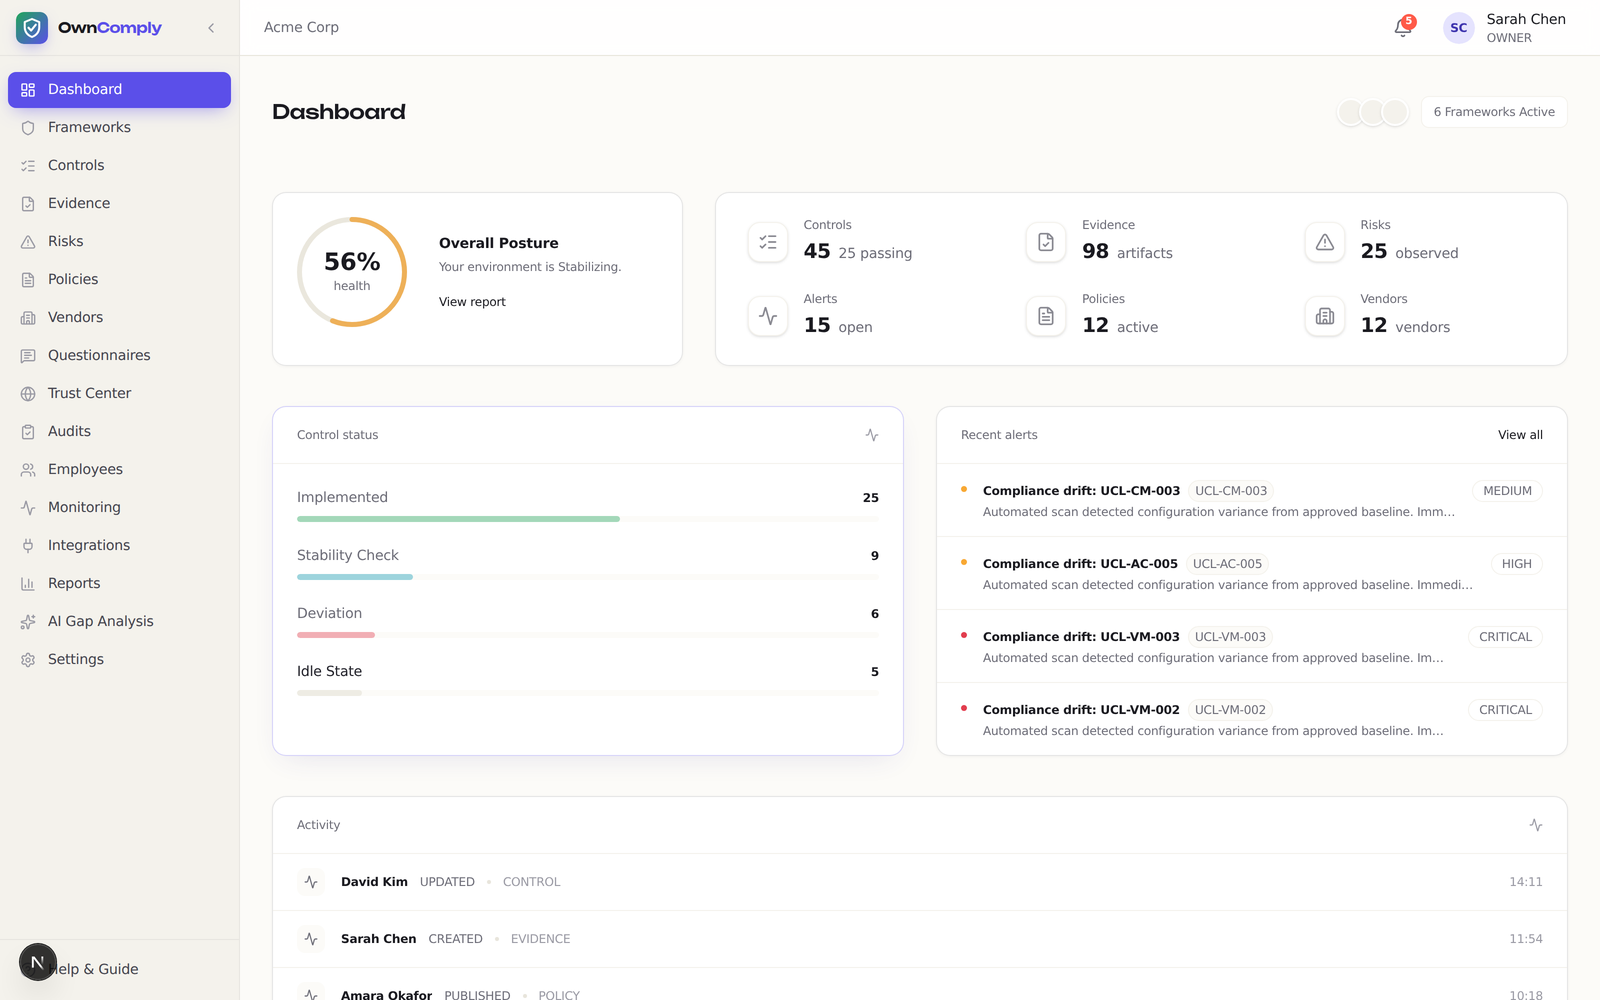
Task: Click the Reports chart icon
Action: (28, 584)
